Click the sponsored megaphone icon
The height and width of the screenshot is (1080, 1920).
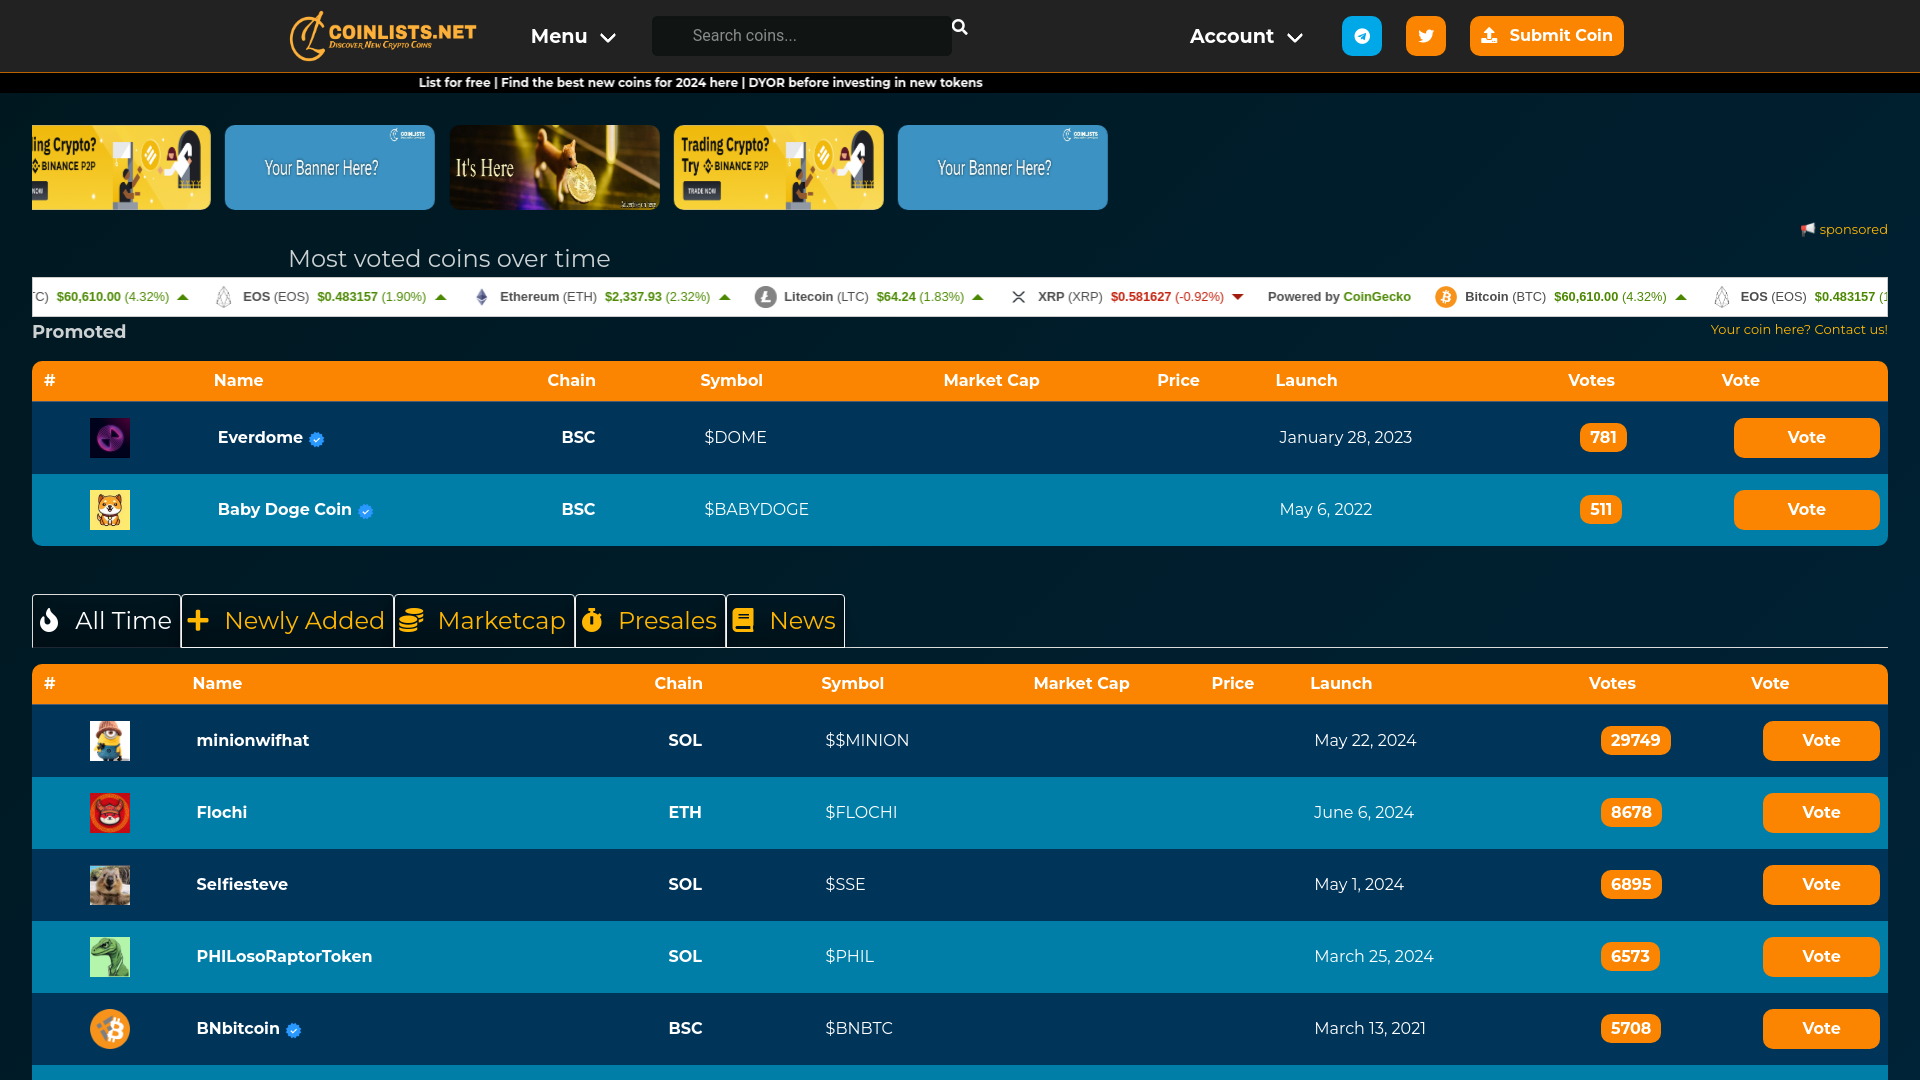coord(1808,229)
